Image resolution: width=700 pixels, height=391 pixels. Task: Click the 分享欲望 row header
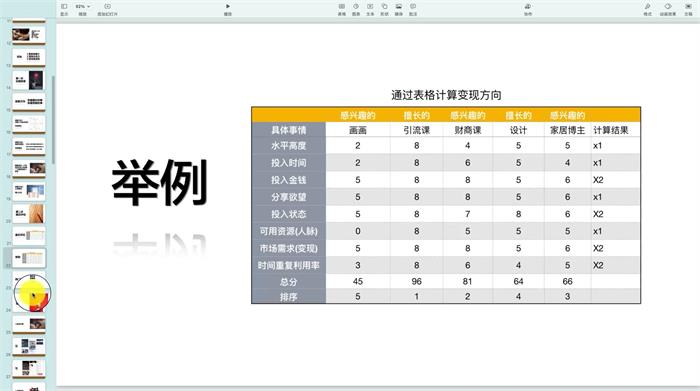click(x=288, y=197)
